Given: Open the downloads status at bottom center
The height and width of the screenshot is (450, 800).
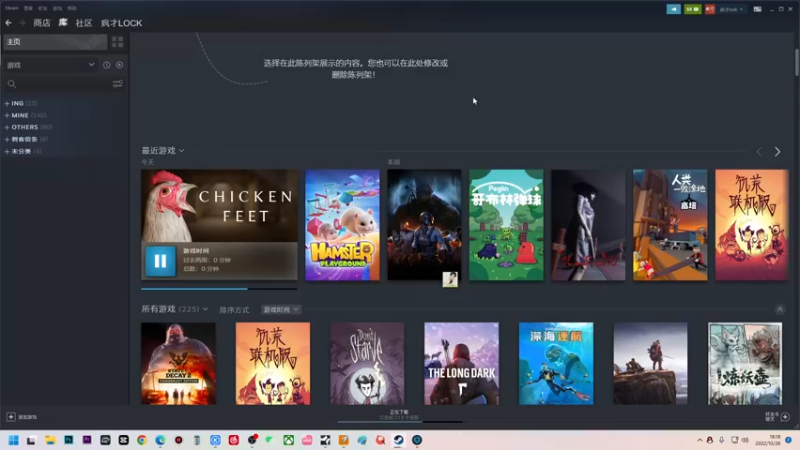Looking at the screenshot, I should click(x=399, y=415).
